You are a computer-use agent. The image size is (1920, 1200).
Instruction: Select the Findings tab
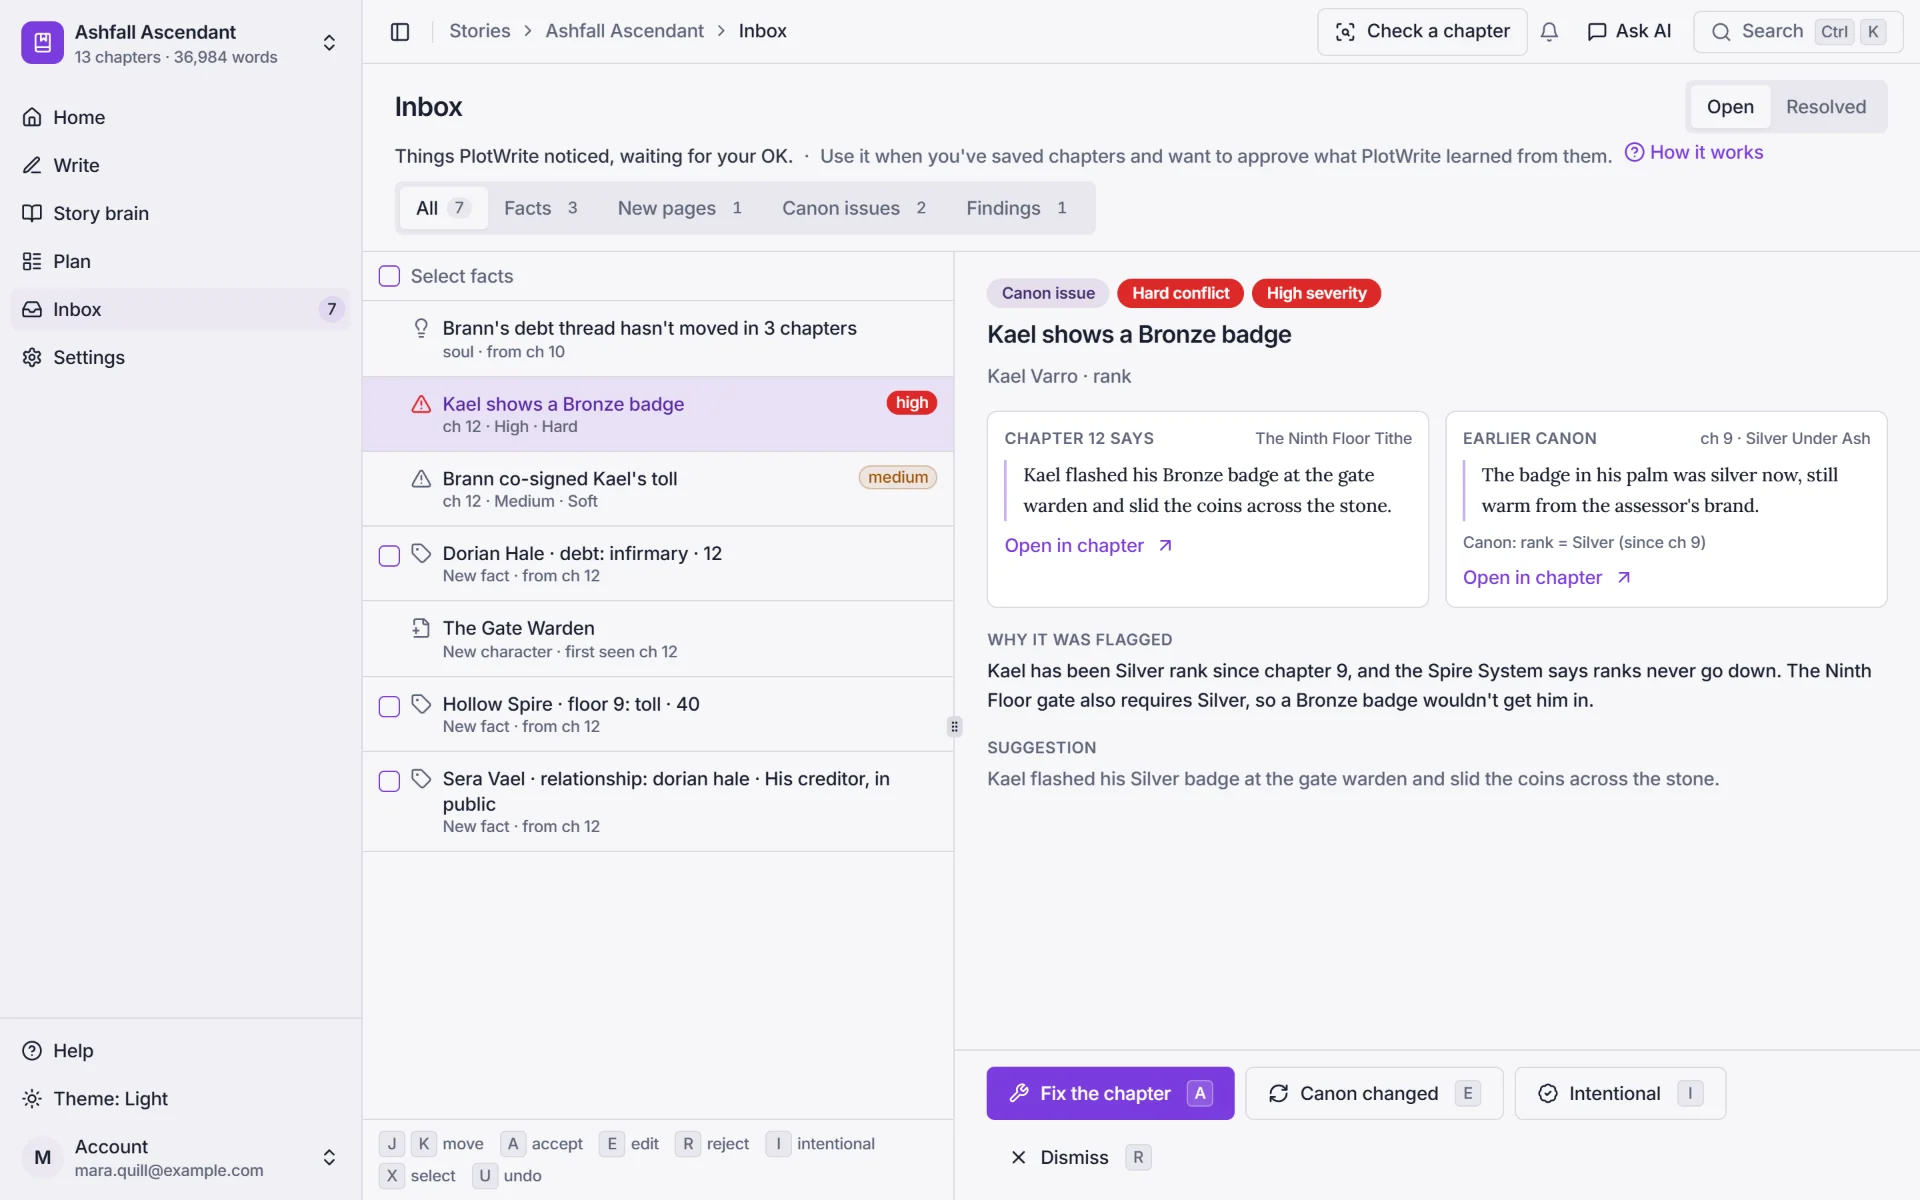coord(1016,208)
